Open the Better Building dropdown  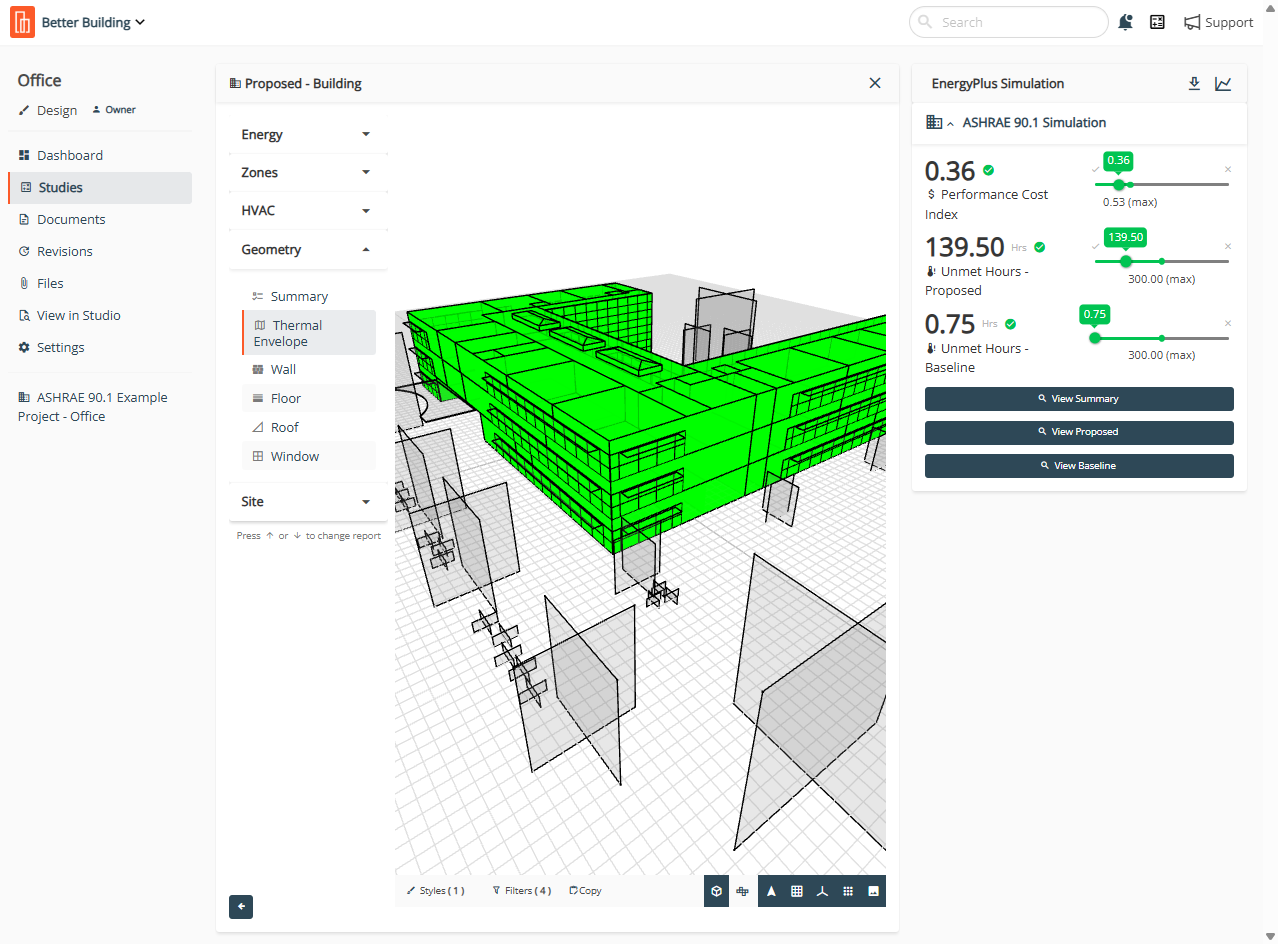pos(93,22)
